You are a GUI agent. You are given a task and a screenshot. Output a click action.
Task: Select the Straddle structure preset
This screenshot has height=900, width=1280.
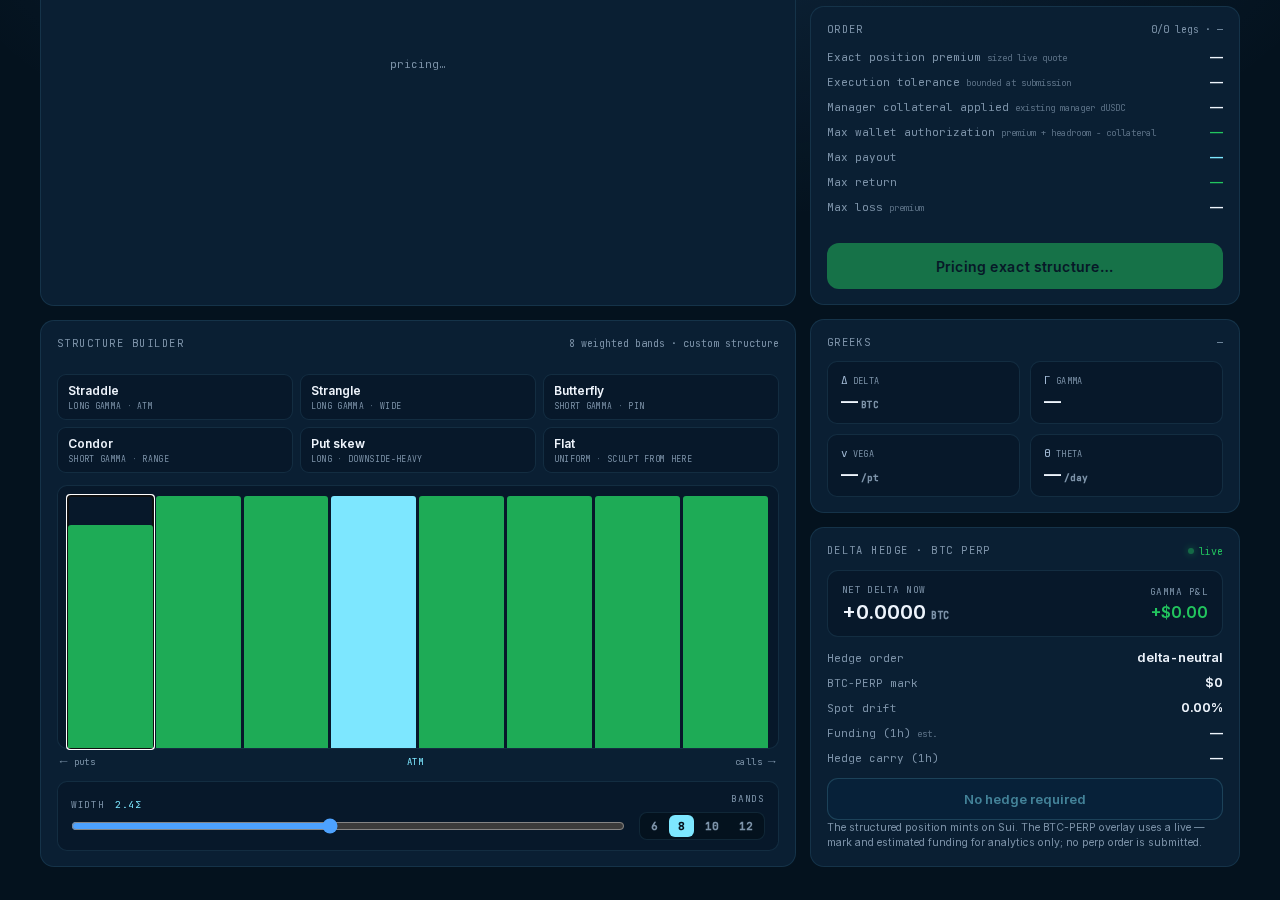tap(175, 397)
